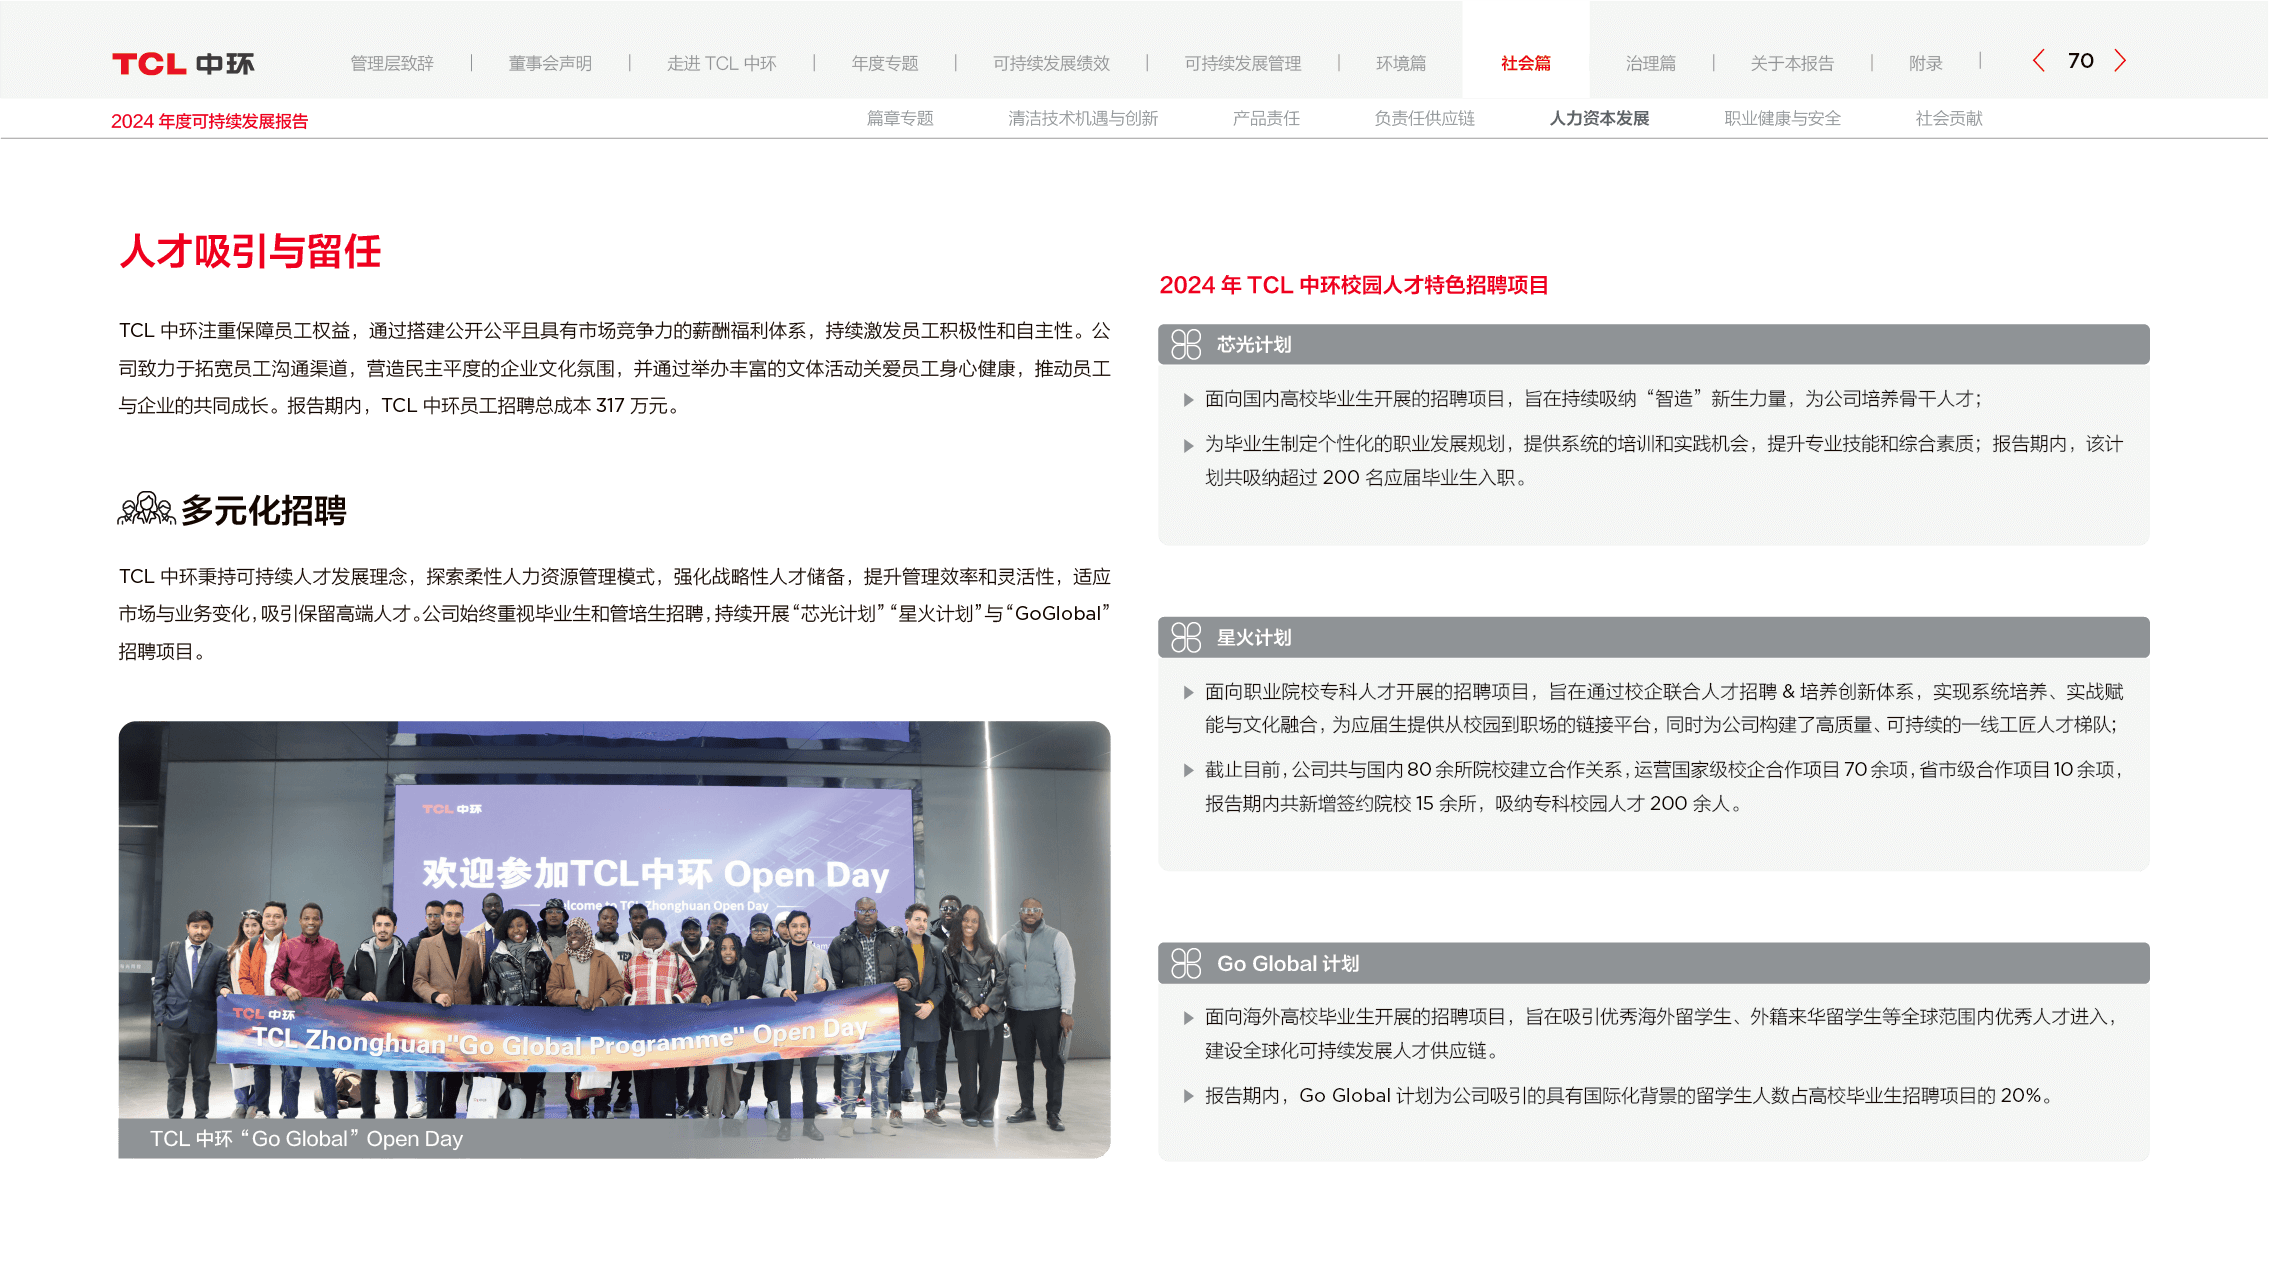The width and height of the screenshot is (2269, 1277).
Task: Open the 环境篇 tab
Action: 1401,64
